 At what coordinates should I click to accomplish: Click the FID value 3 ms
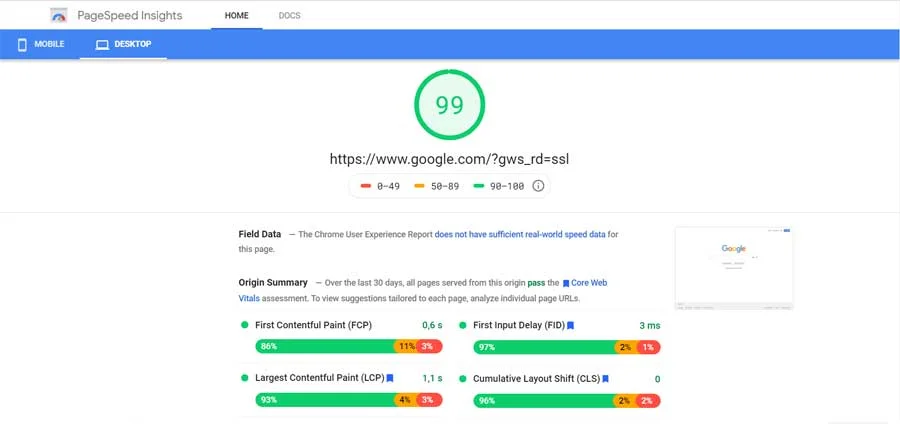click(650, 325)
